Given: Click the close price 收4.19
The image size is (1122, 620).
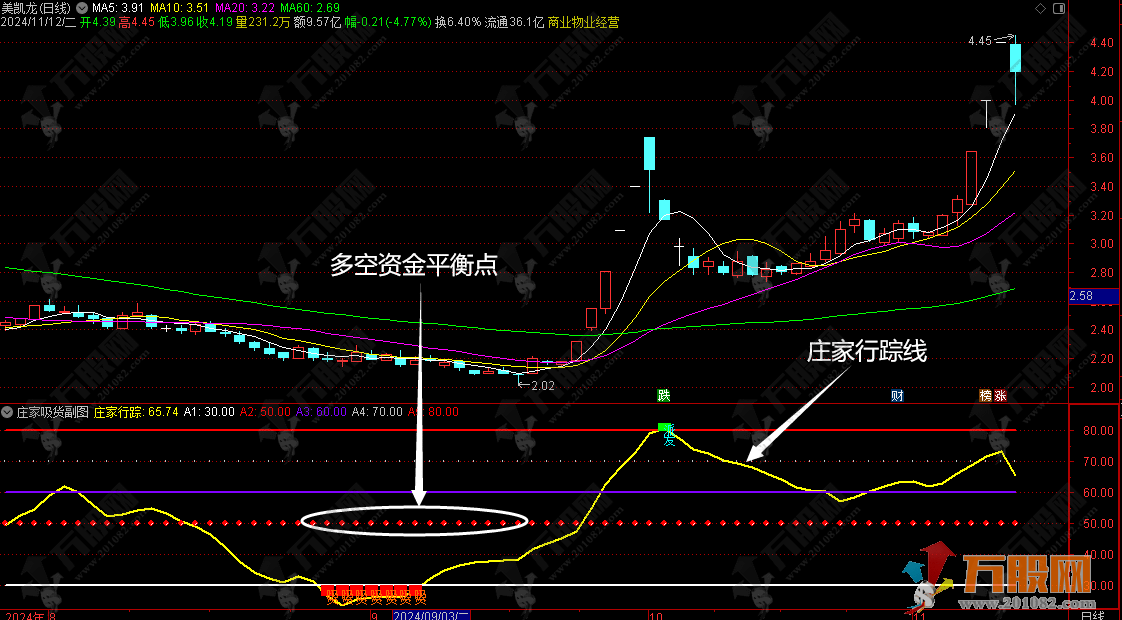Looking at the screenshot, I should [x=214, y=22].
